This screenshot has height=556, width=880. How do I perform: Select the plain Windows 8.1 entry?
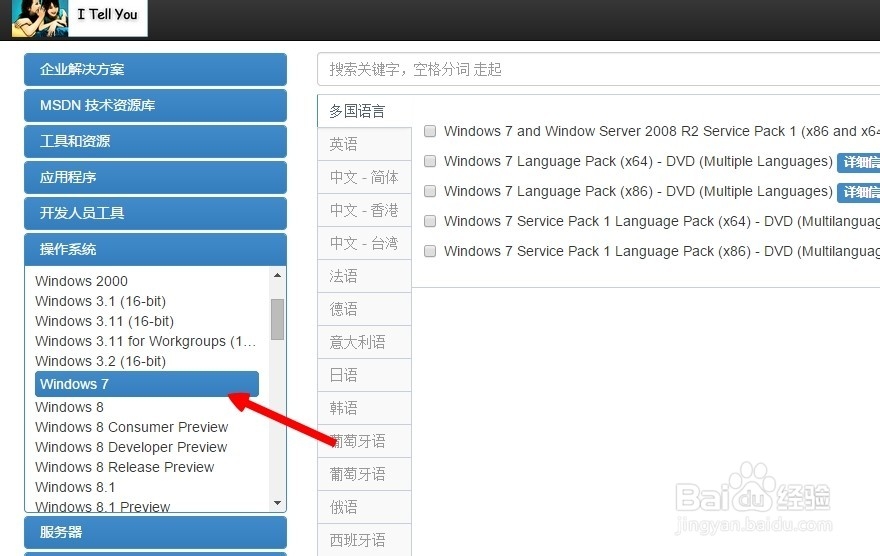click(x=75, y=488)
